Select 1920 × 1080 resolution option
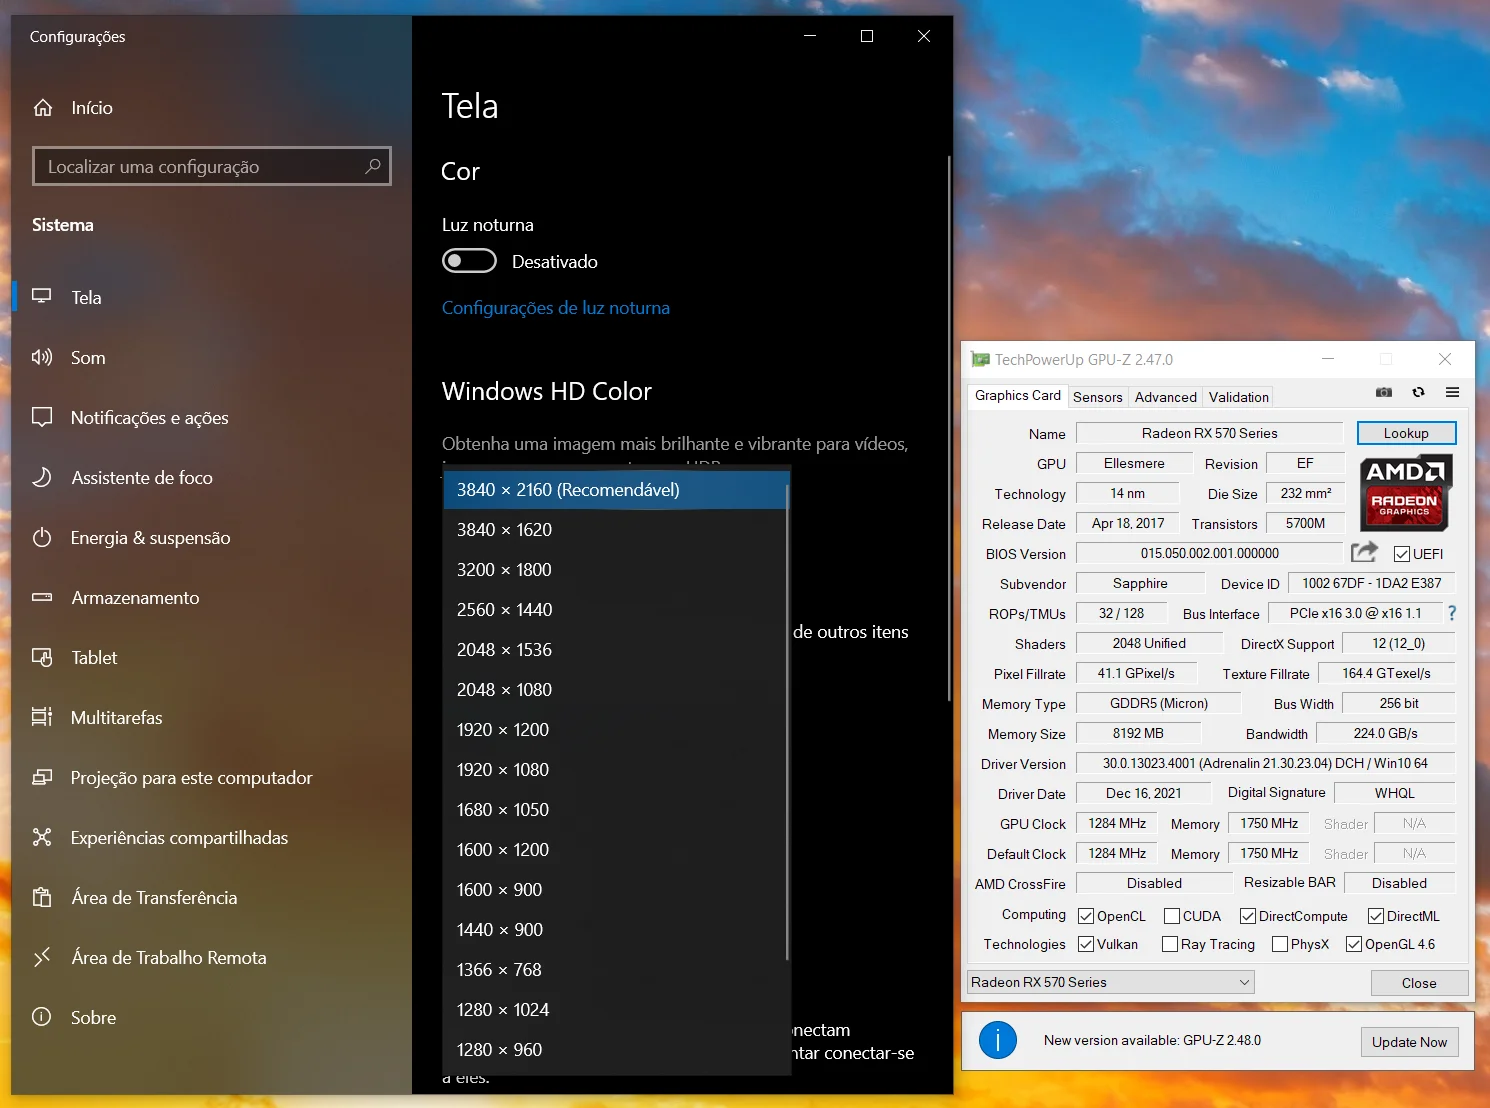1490x1108 pixels. pyautogui.click(x=615, y=770)
